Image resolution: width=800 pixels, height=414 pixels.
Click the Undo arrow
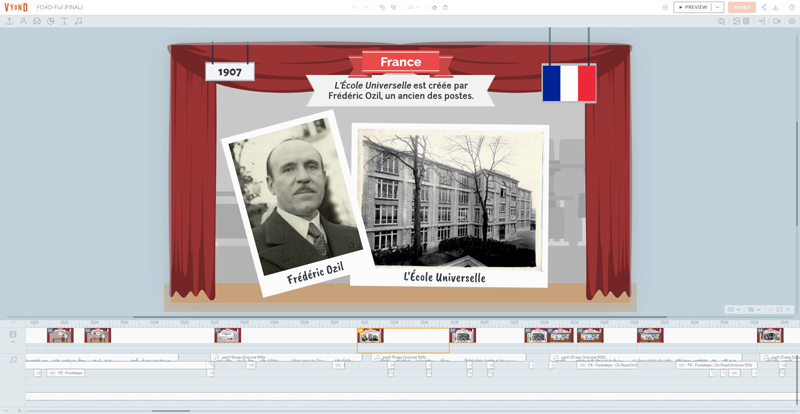point(355,7)
